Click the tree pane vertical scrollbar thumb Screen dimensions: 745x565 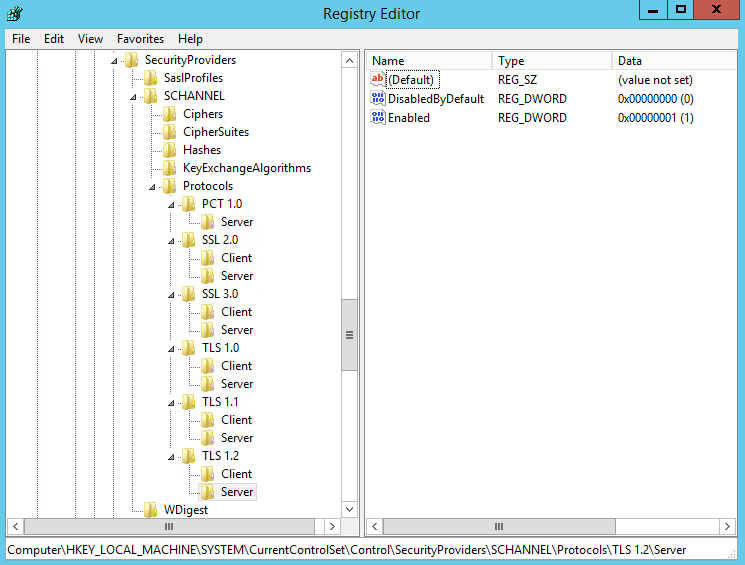click(x=349, y=335)
